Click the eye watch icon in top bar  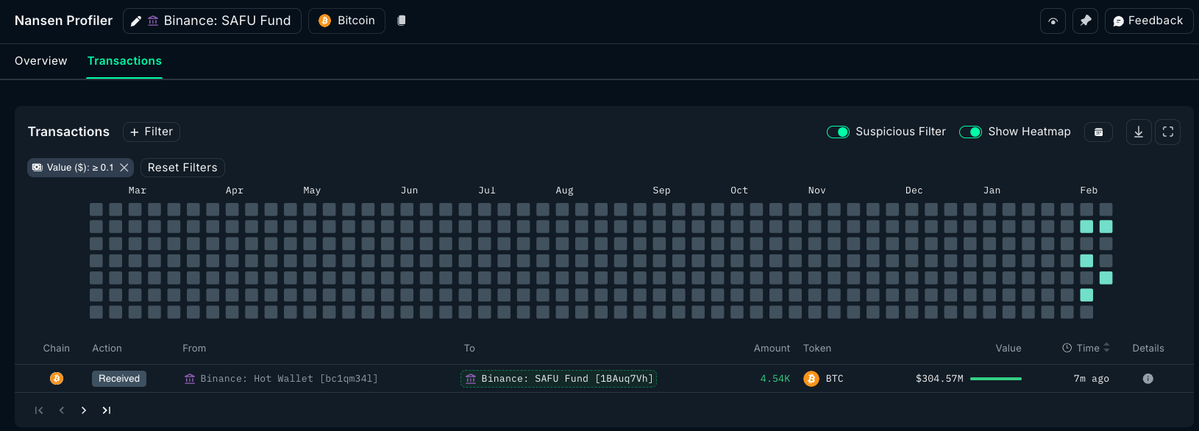point(1053,21)
